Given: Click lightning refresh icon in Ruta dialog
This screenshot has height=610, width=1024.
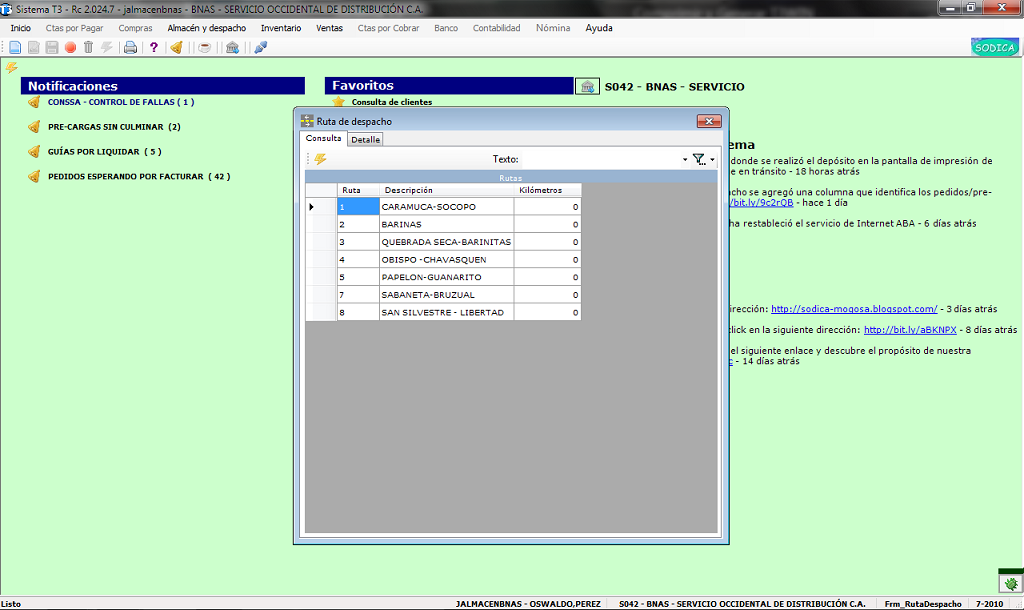Looking at the screenshot, I should click(x=320, y=159).
